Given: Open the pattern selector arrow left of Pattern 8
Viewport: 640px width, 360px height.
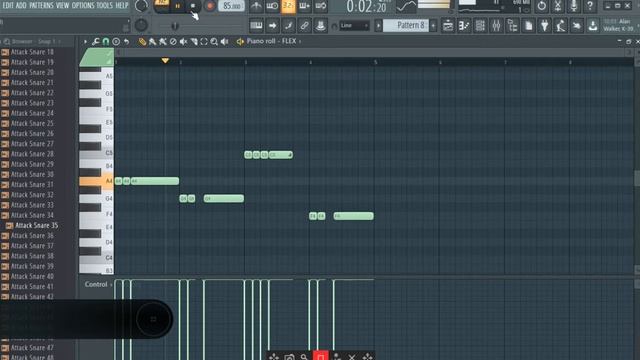Looking at the screenshot, I should [x=378, y=26].
